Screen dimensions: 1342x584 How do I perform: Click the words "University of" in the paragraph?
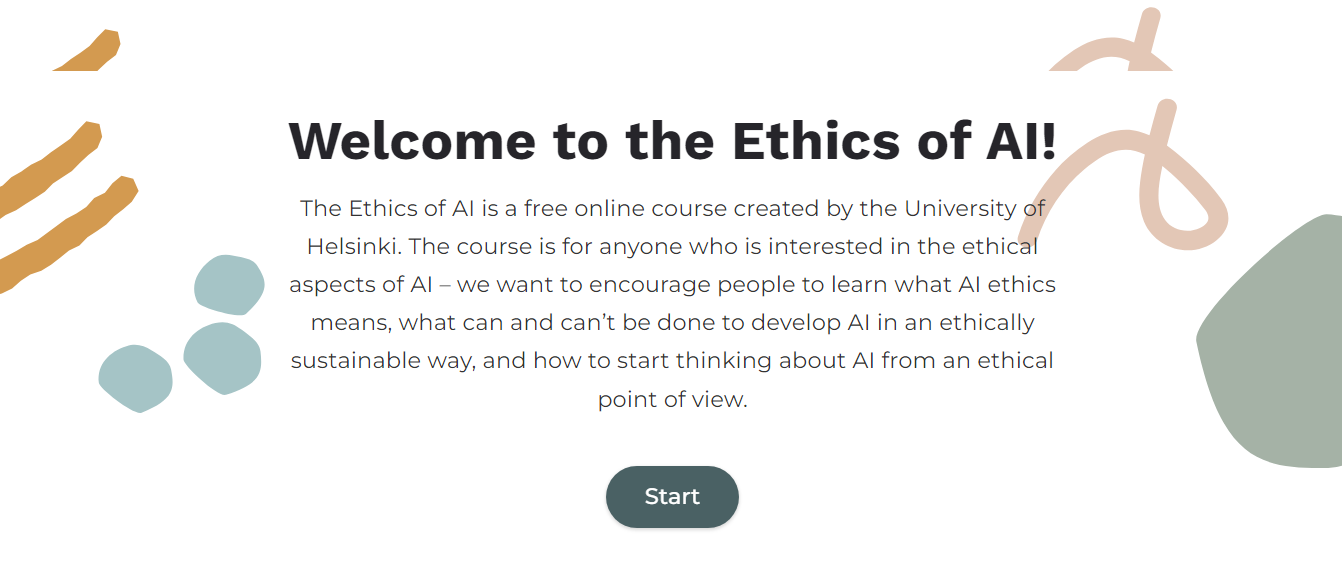click(975, 208)
